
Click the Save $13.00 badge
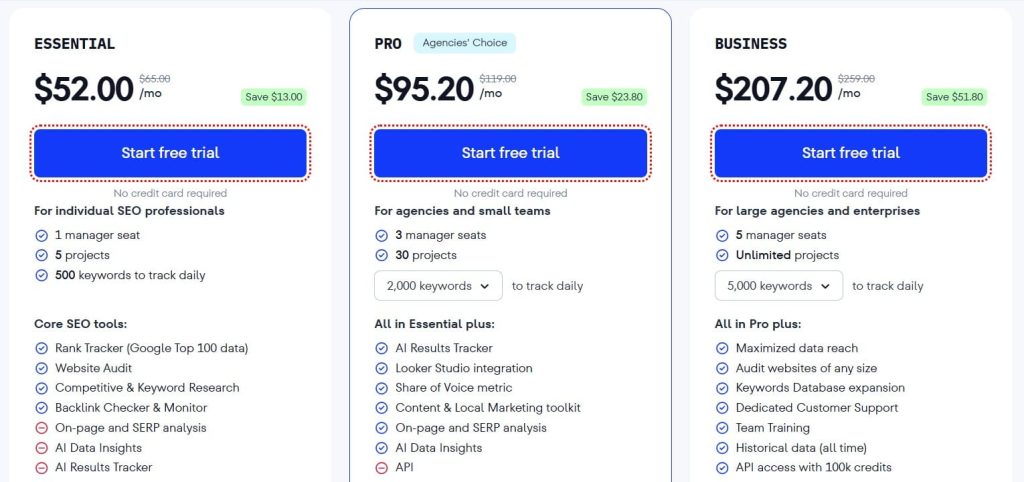[272, 97]
